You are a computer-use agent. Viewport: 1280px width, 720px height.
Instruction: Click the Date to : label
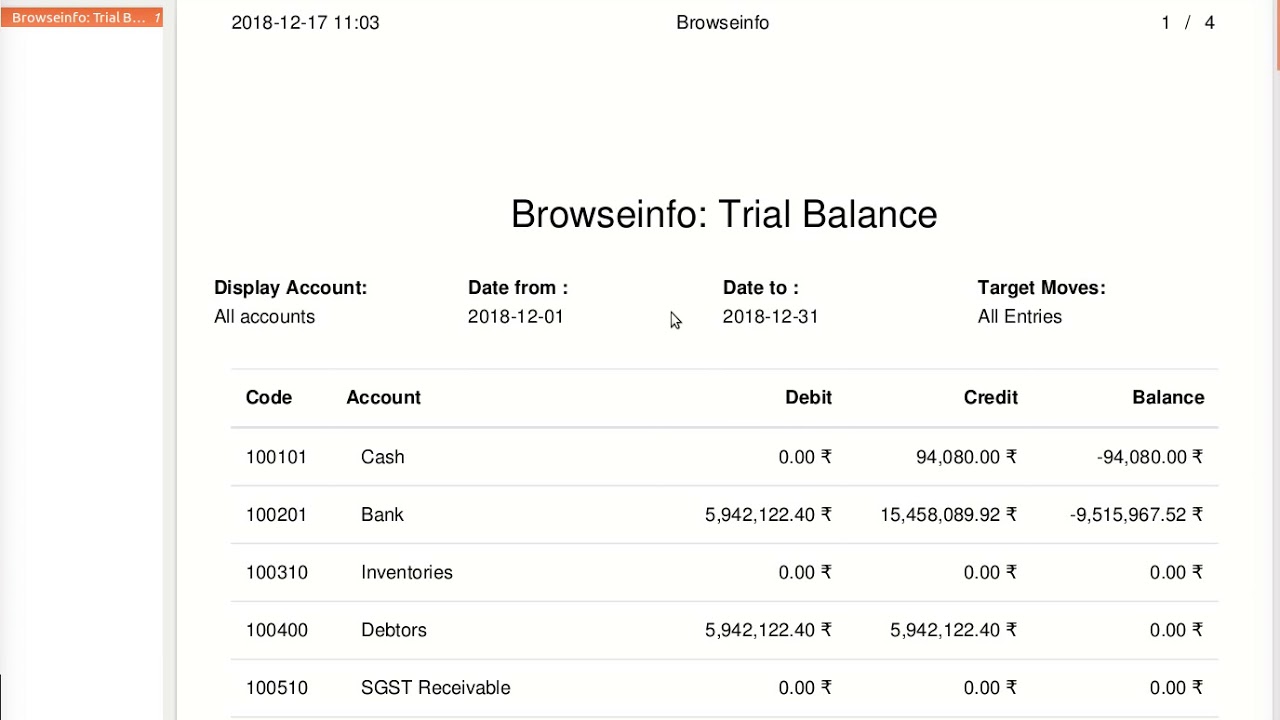click(761, 287)
